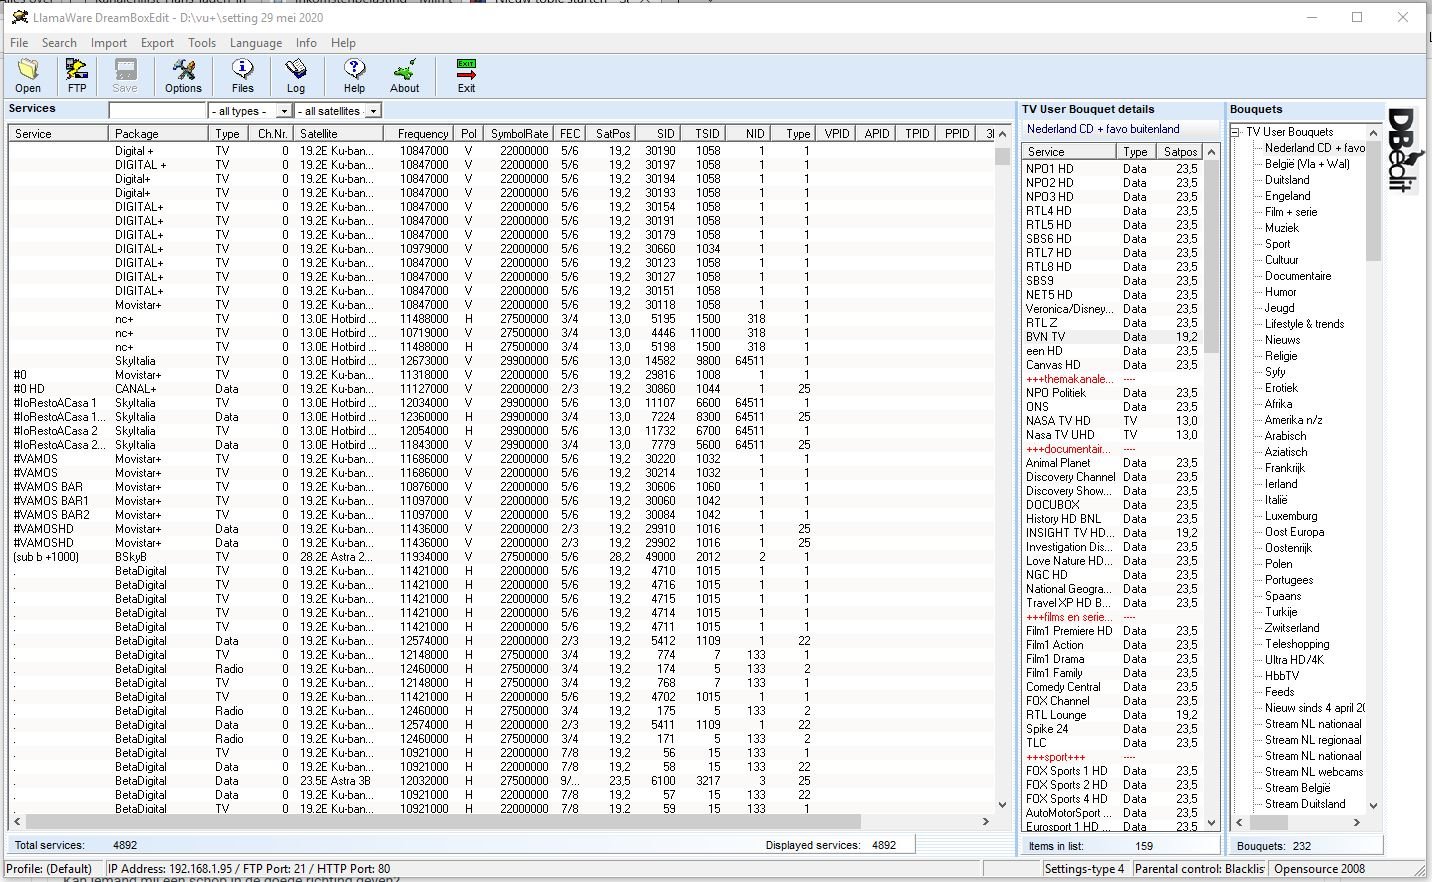Open the Export menu
Screen dimensions: 1432x882
click(157, 43)
